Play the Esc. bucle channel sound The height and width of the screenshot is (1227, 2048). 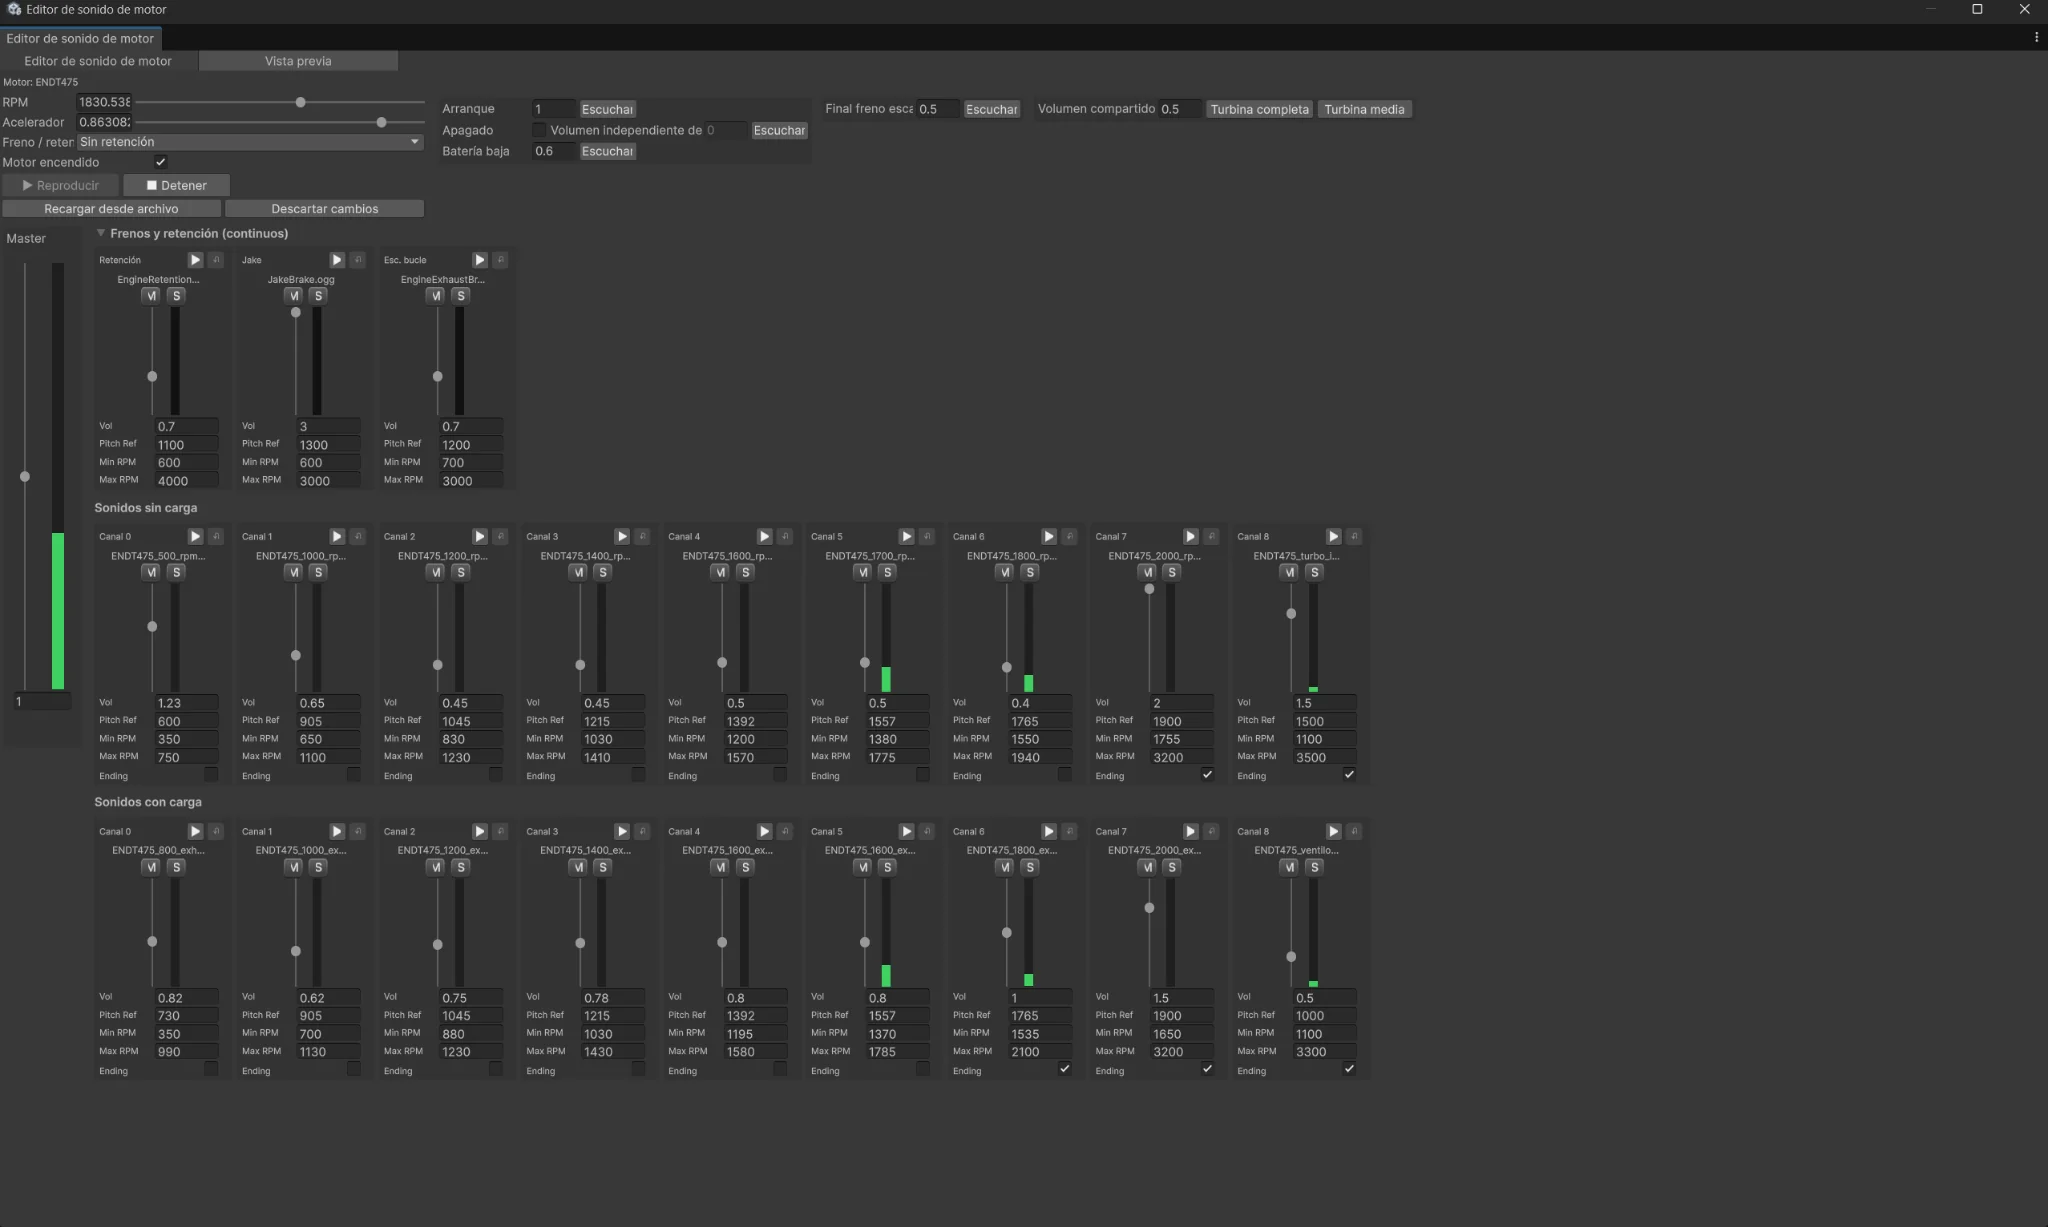click(x=480, y=260)
